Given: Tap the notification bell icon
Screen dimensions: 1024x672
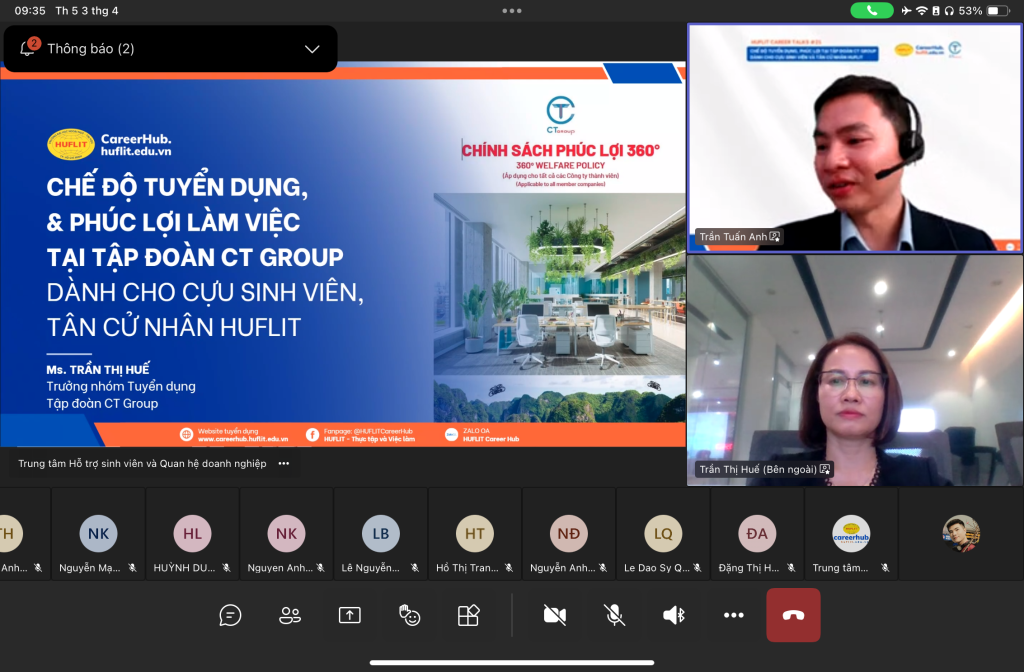Looking at the screenshot, I should point(28,48).
